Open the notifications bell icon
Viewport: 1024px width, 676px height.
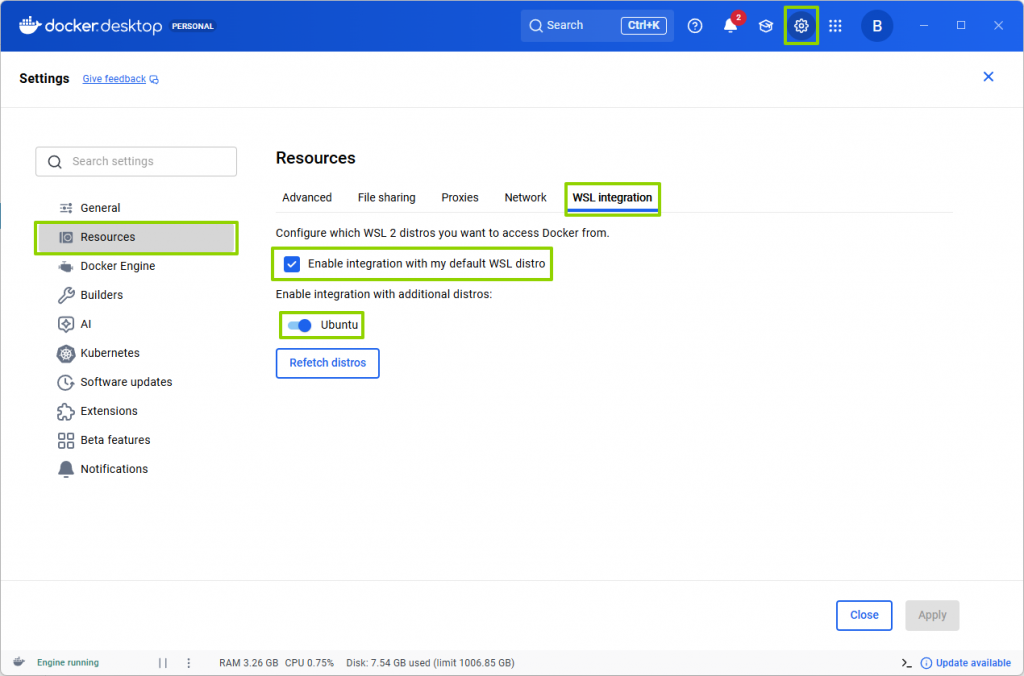pyautogui.click(x=731, y=26)
